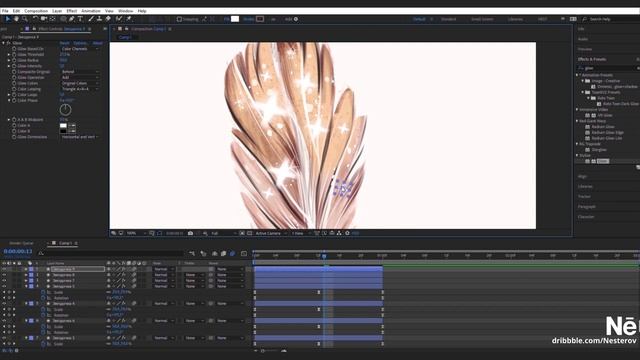This screenshot has height=360, width=640.
Task: Open the Effect menu
Action: [71, 11]
